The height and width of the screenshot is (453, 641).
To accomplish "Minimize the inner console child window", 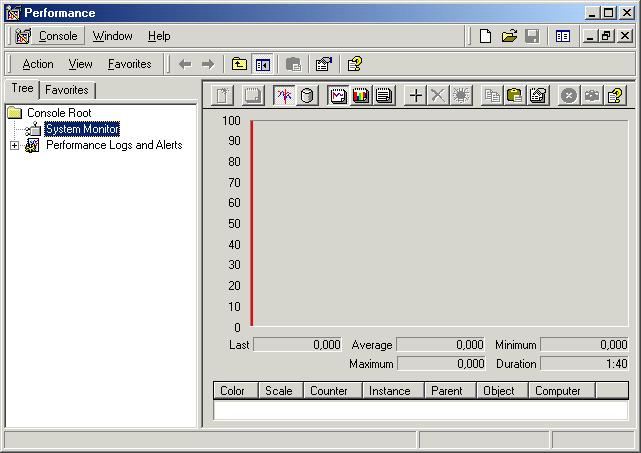I will pyautogui.click(x=590, y=36).
